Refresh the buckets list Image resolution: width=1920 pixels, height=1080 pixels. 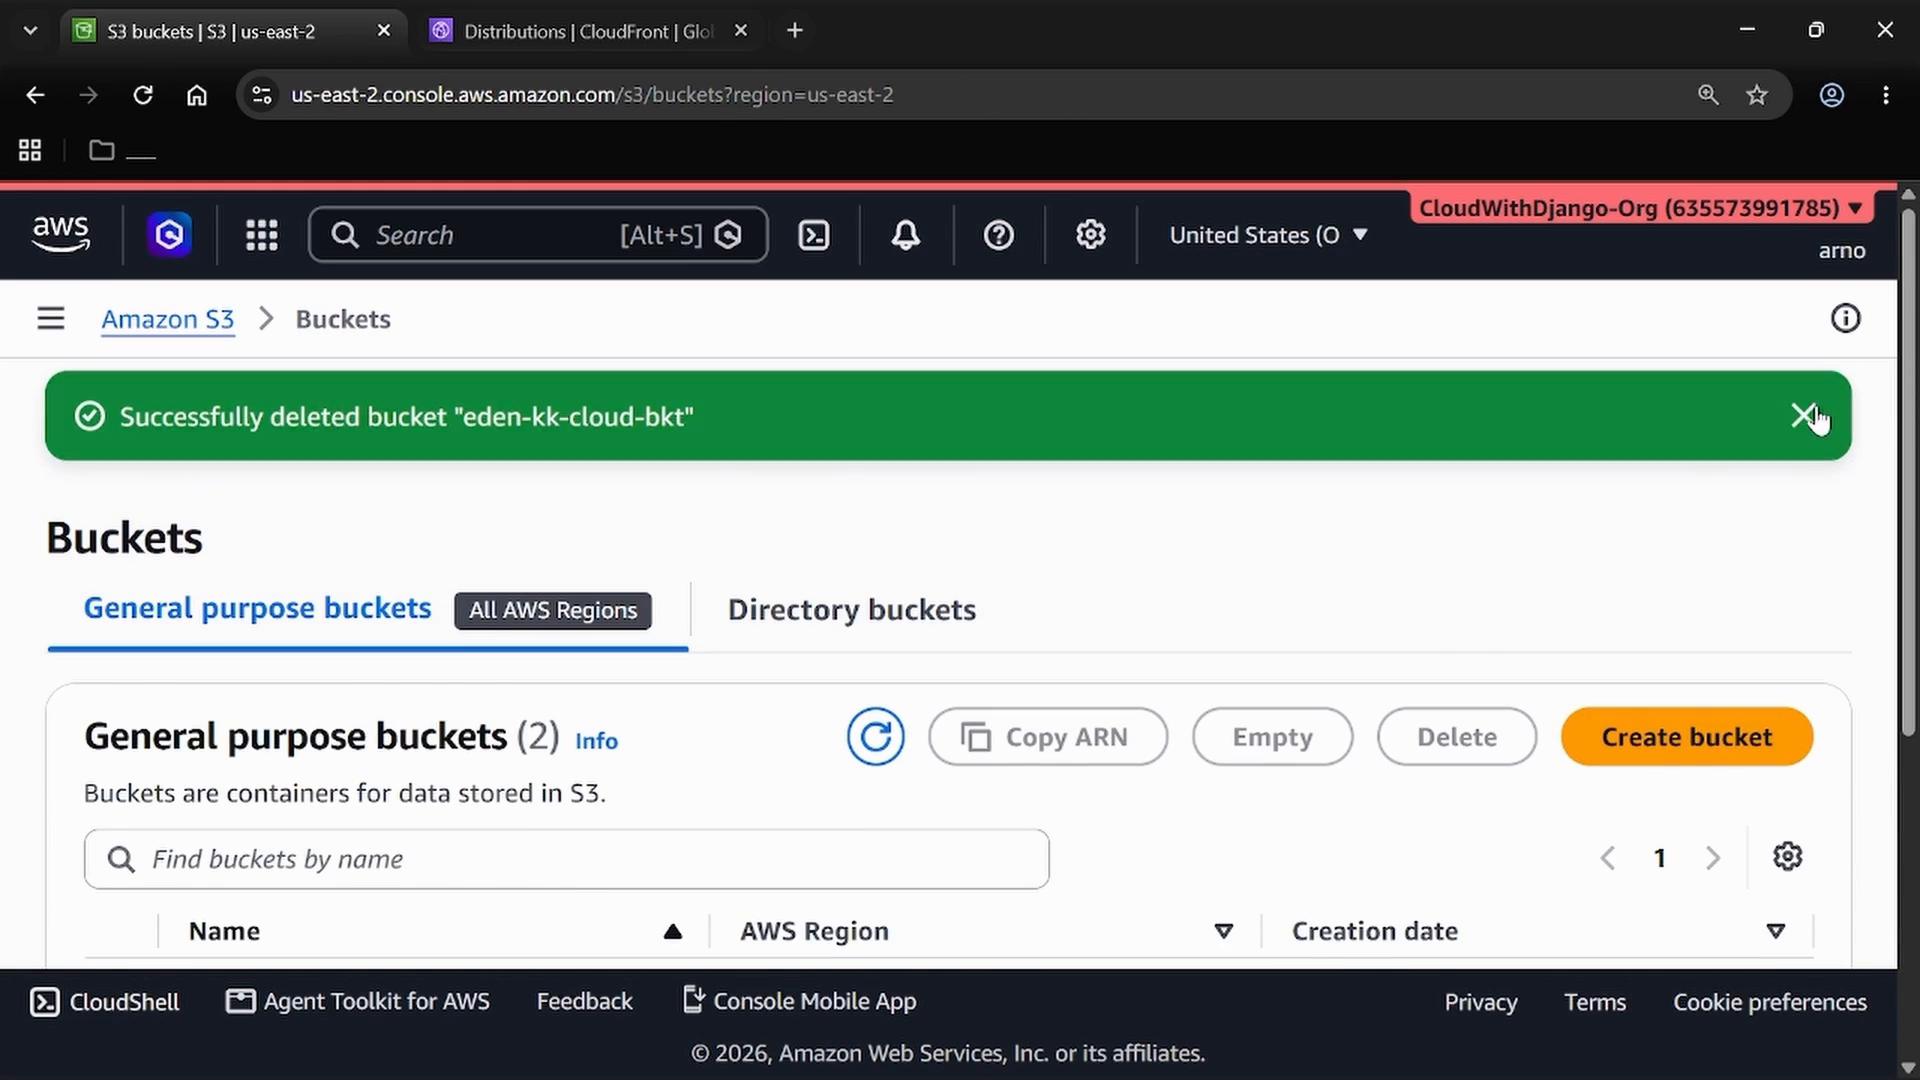coord(876,737)
